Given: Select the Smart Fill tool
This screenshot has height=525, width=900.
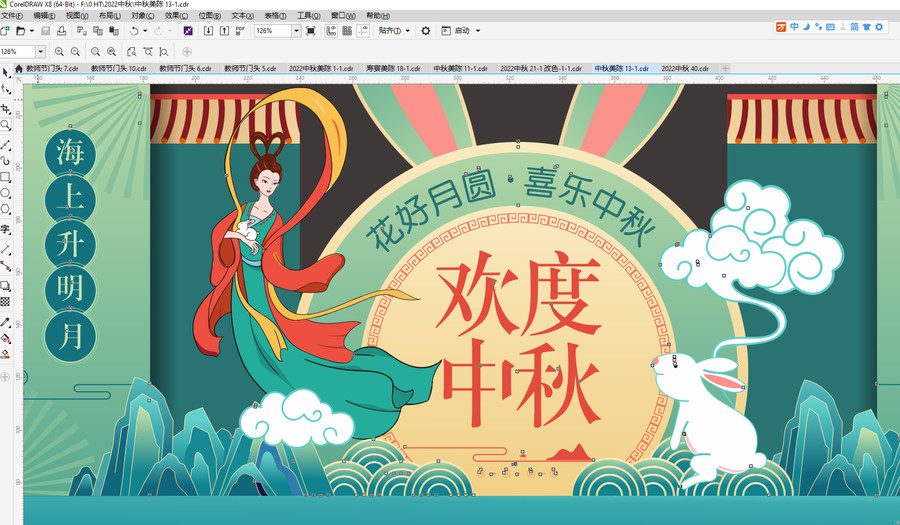Looking at the screenshot, I should click(x=5, y=355).
